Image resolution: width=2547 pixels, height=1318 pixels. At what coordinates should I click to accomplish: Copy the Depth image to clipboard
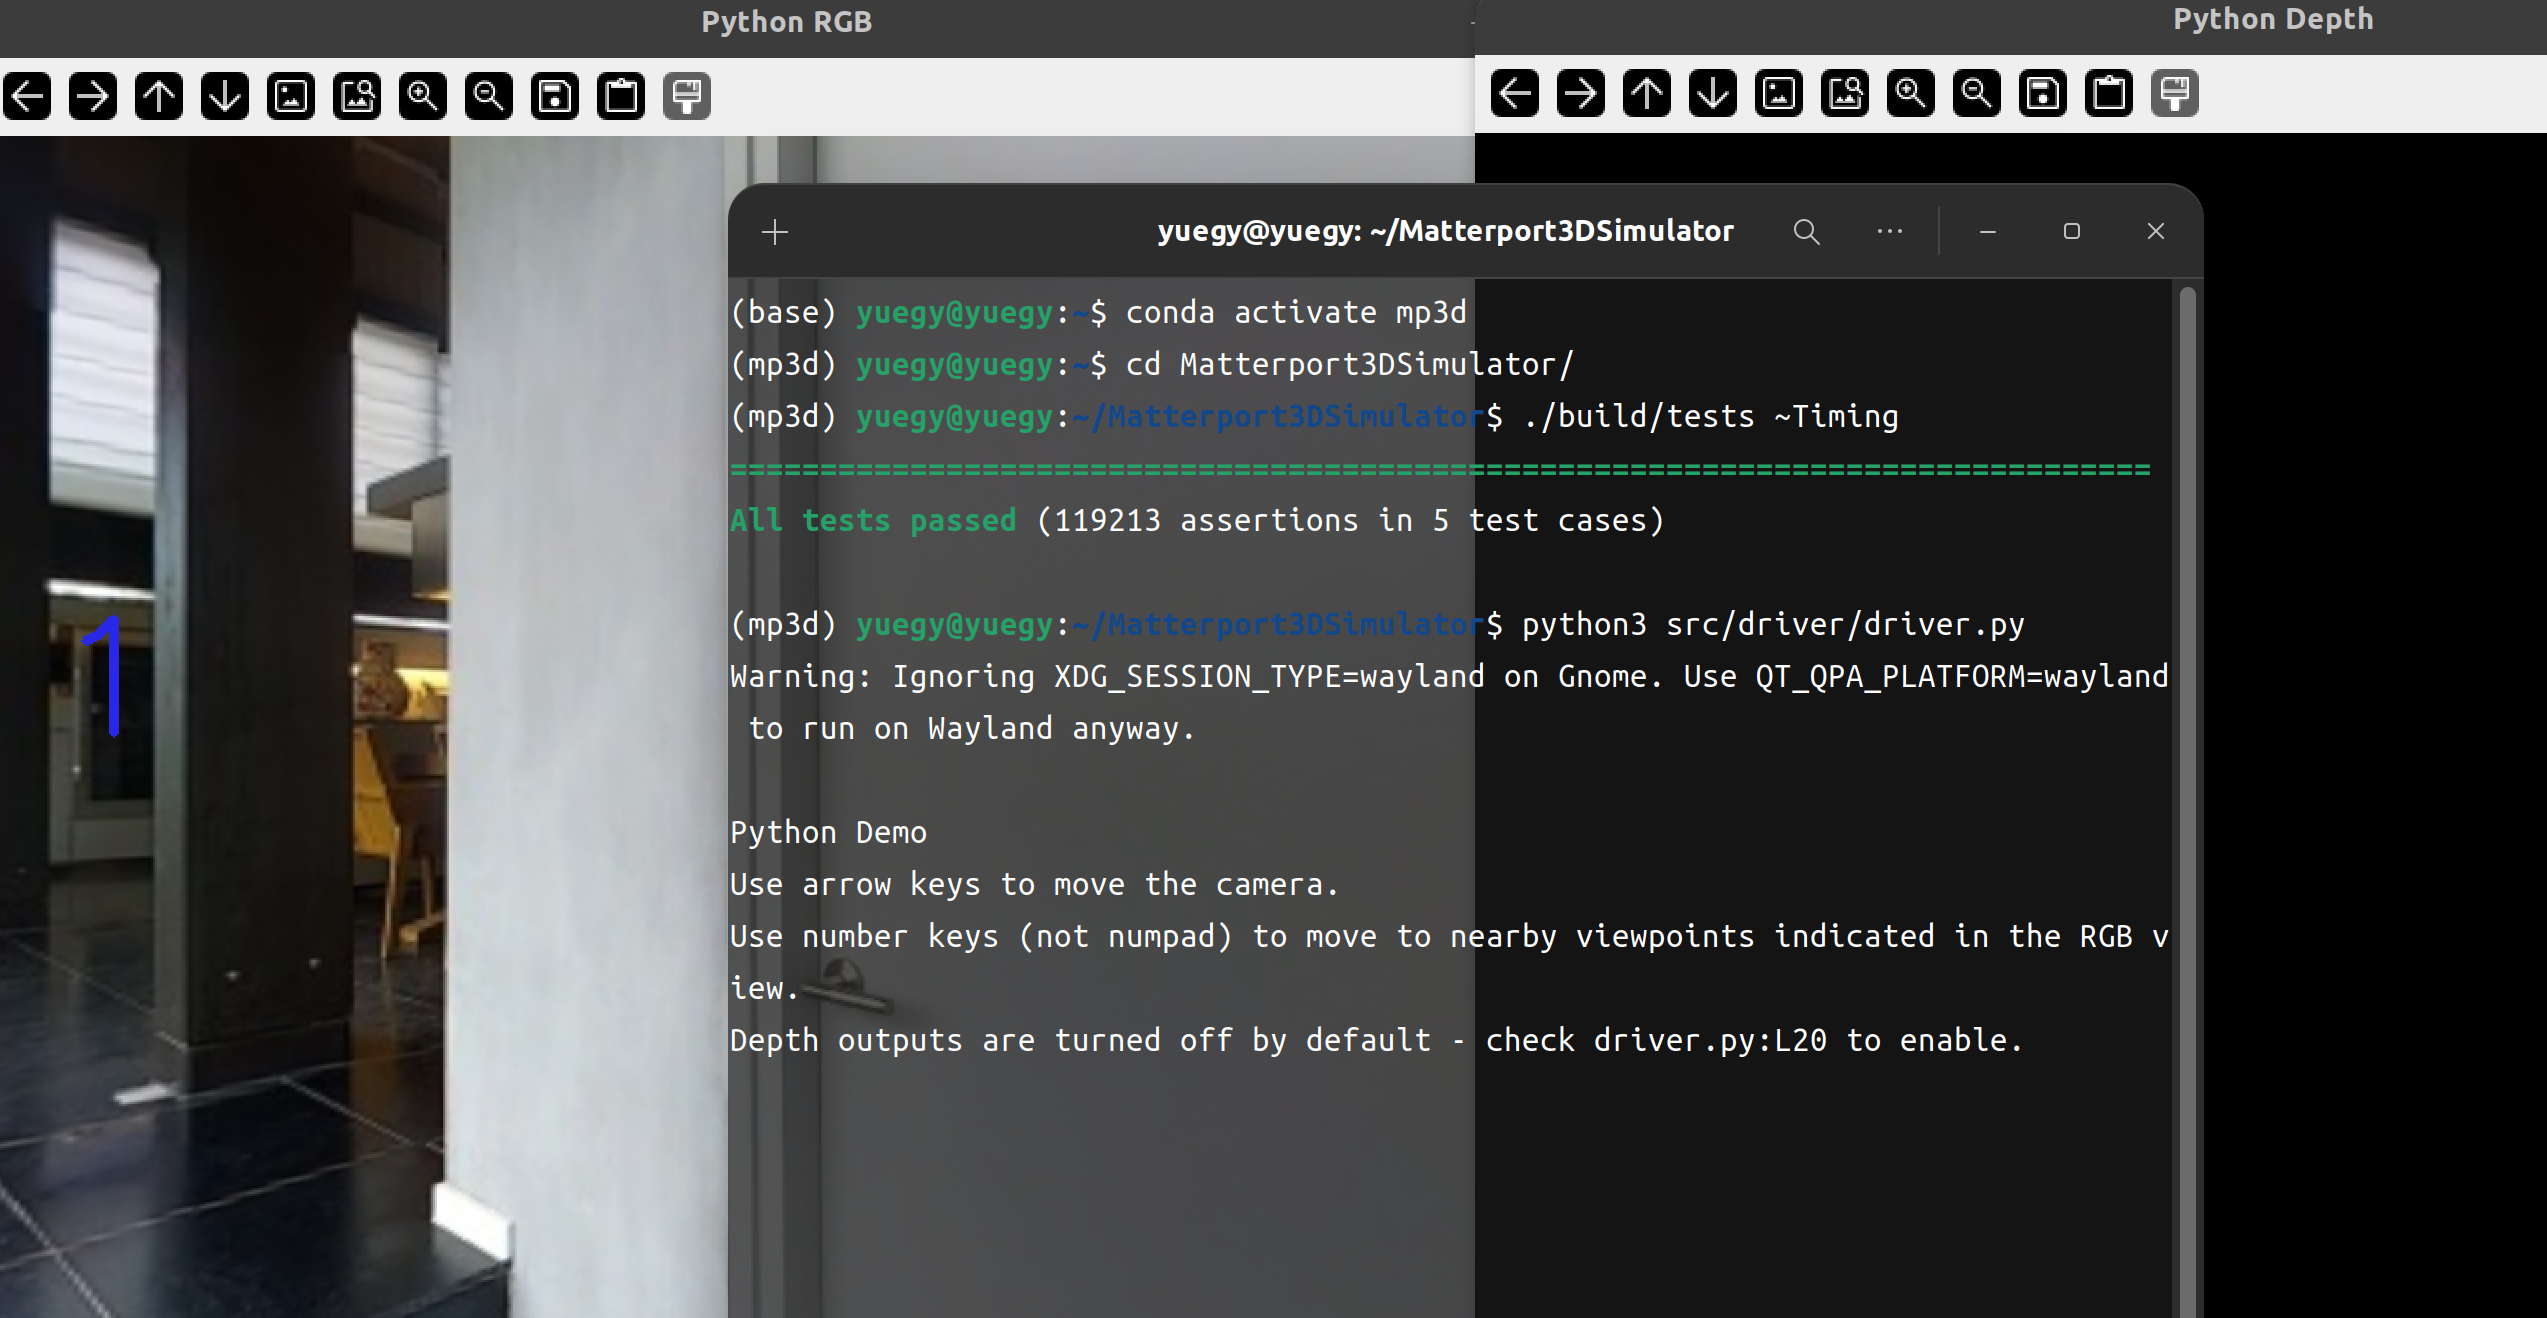[x=2109, y=94]
